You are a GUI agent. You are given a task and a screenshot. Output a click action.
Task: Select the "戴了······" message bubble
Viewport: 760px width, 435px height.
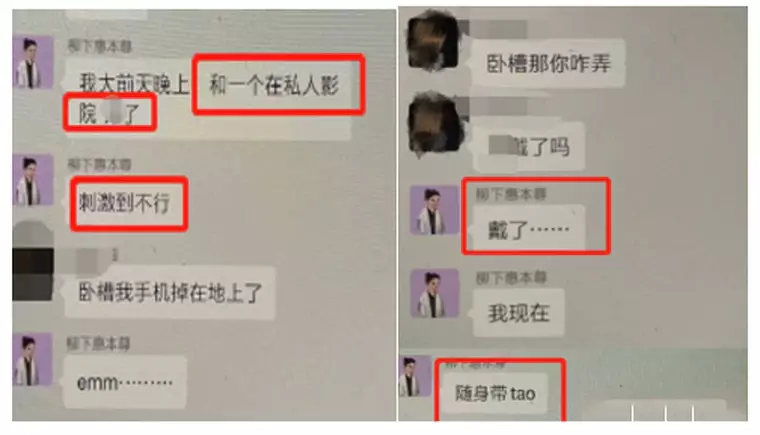coord(529,229)
